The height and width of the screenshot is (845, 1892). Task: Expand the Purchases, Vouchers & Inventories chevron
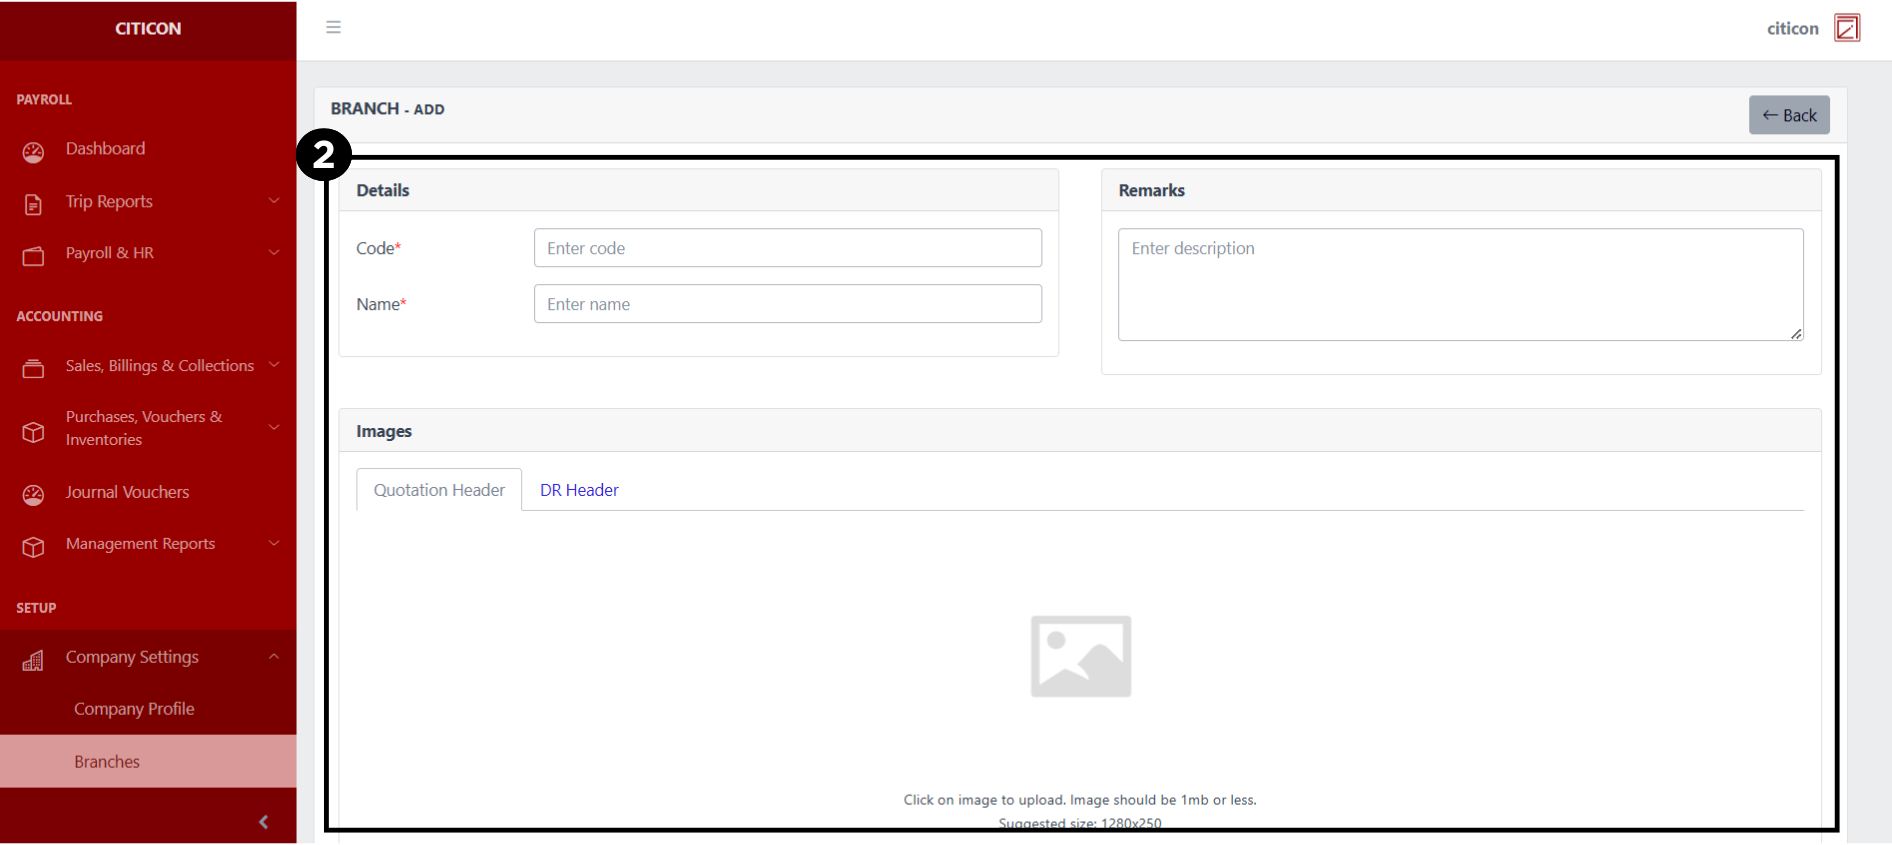tap(274, 428)
